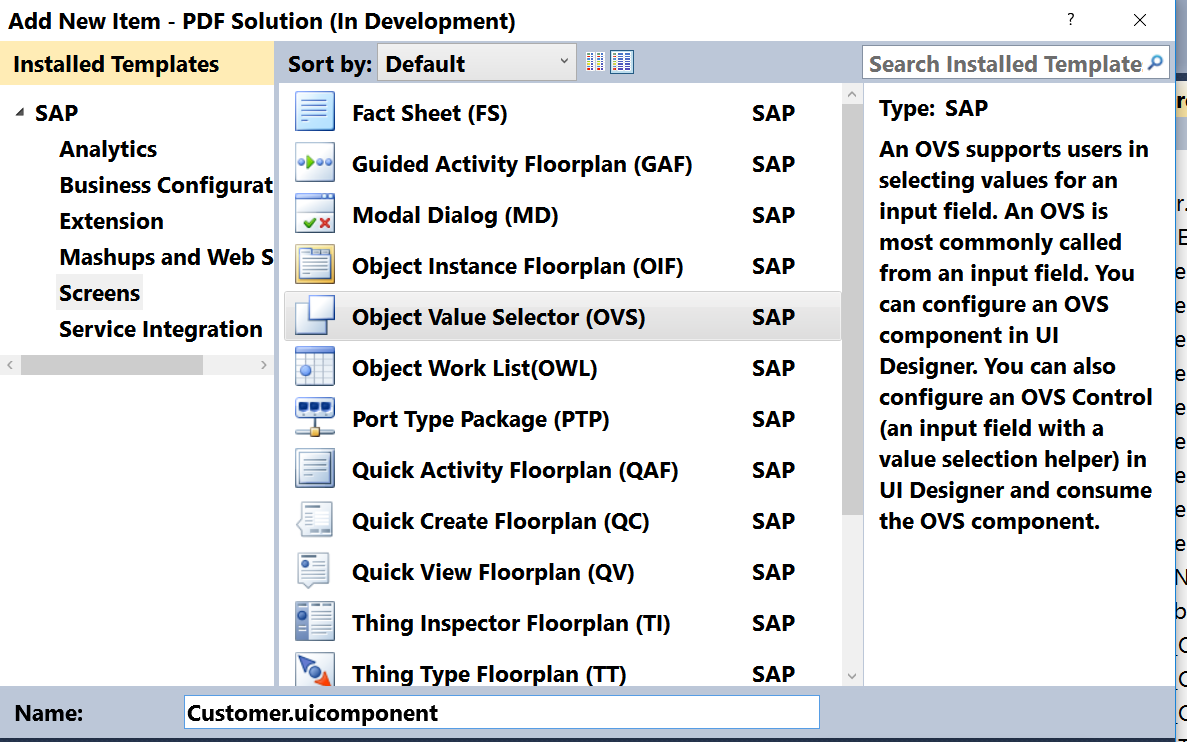Viewport: 1187px width, 742px height.
Task: Select Quick Activity Floorplan (QAF) text
Action: pyautogui.click(x=516, y=470)
